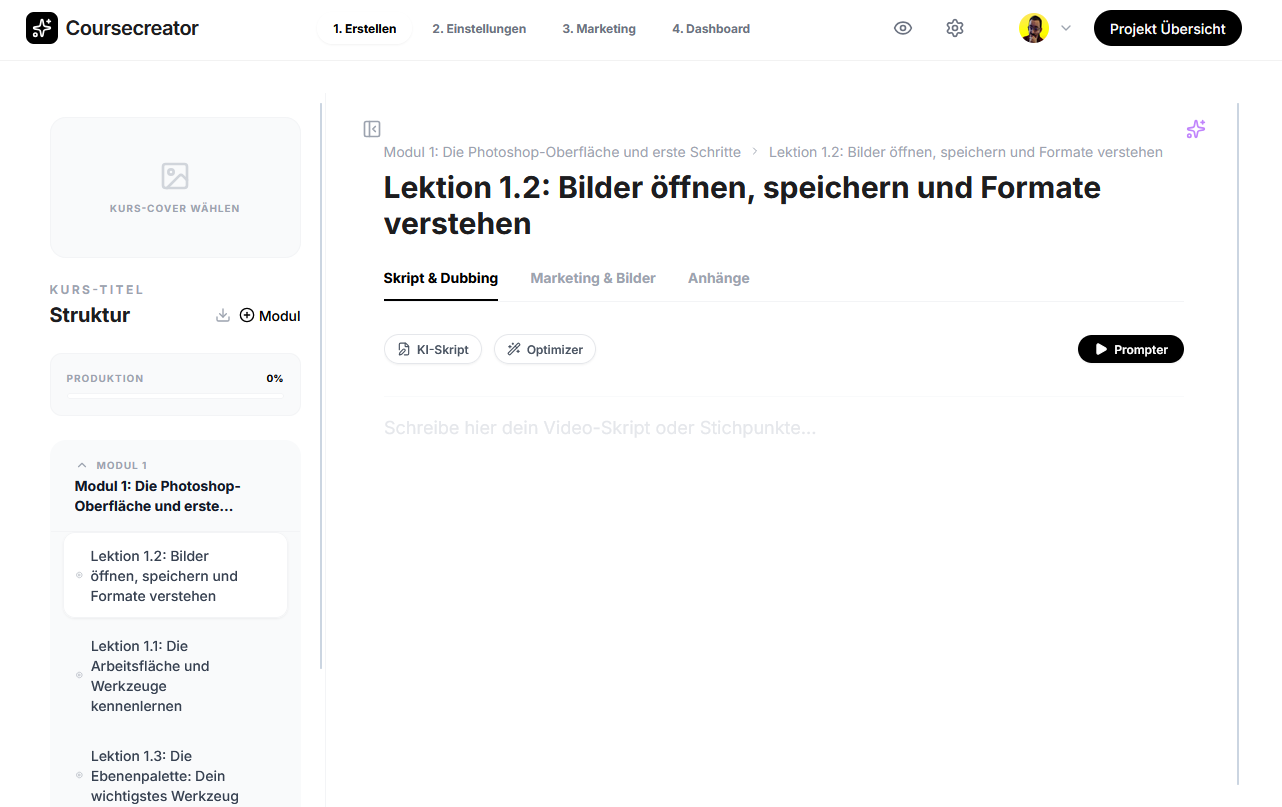Click the Coursecreator logo icon

click(x=41, y=27)
